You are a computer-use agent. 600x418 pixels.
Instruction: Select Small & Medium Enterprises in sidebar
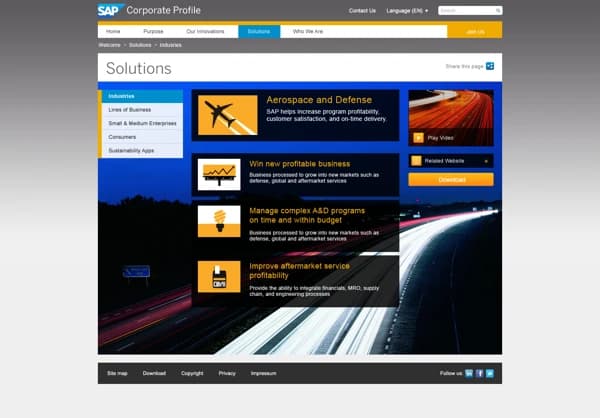coord(142,123)
